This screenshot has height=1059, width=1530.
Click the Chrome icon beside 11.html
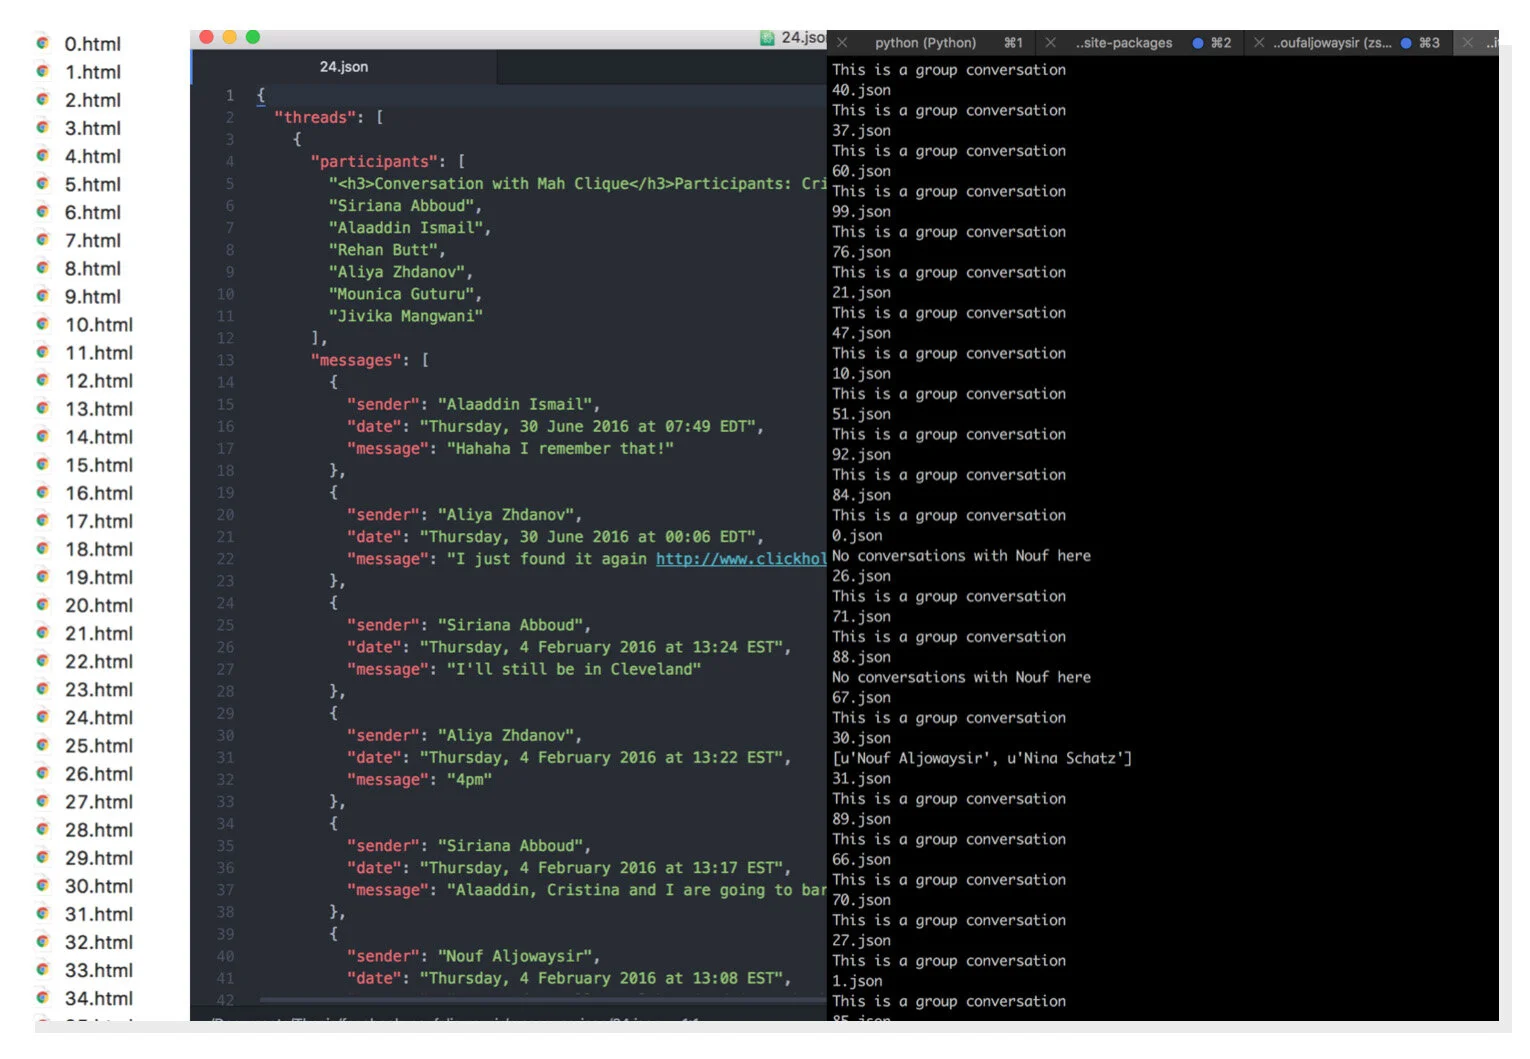pyautogui.click(x=43, y=352)
